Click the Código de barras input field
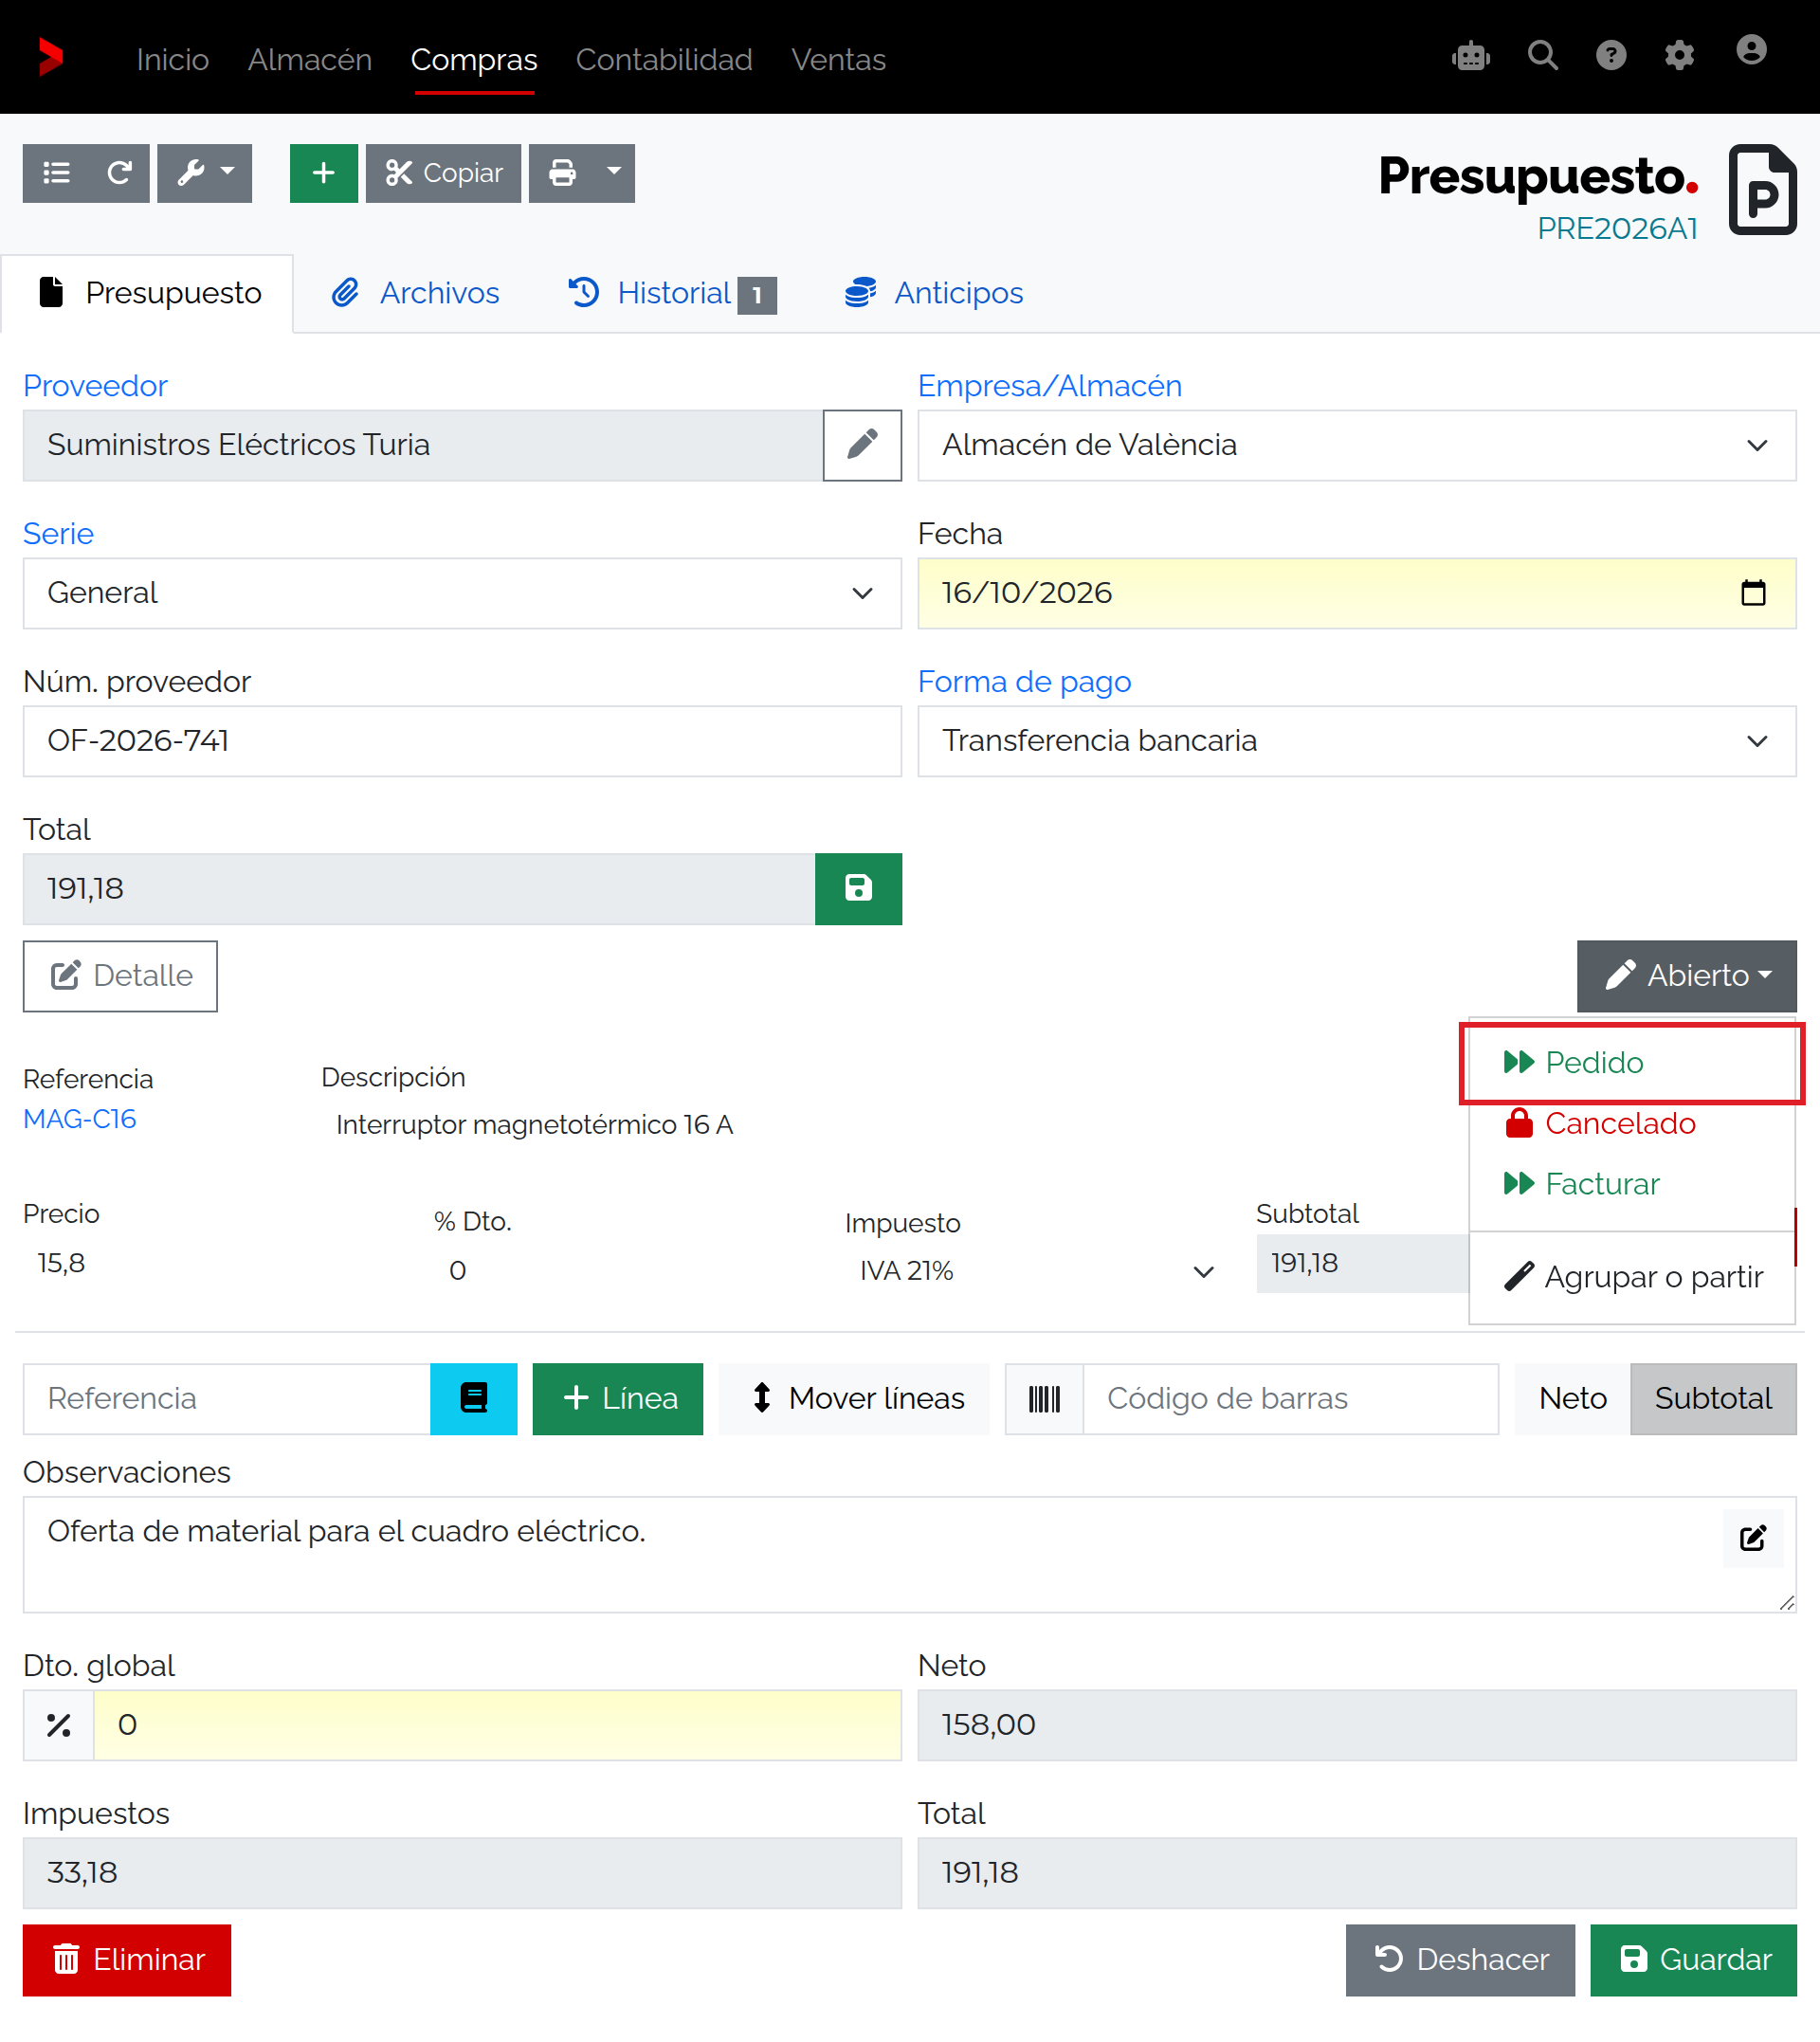The image size is (1820, 2042). point(1290,1398)
